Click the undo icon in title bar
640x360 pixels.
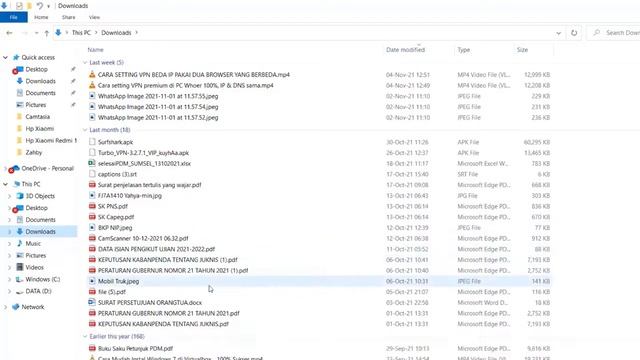click(x=40, y=6)
